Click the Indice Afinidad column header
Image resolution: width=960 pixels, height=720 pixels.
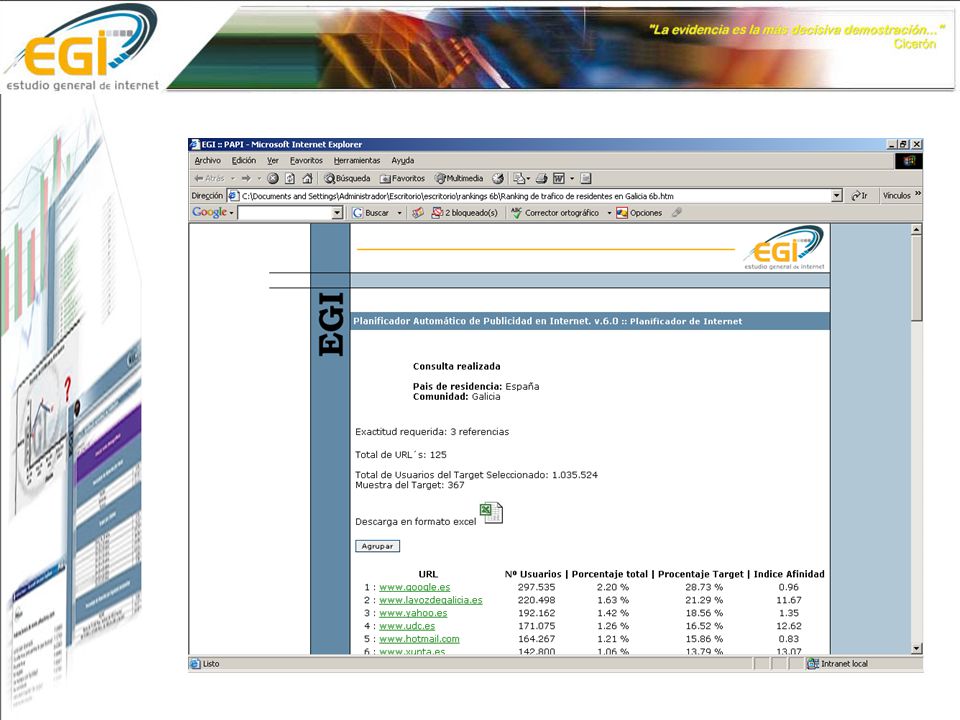[x=789, y=574]
